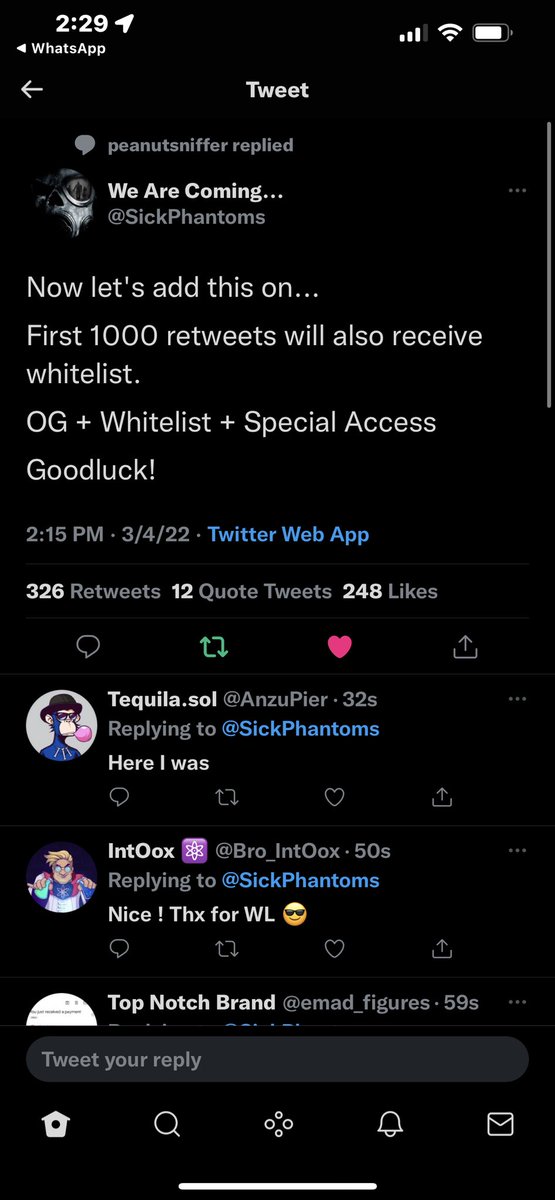Viewport: 555px width, 1200px height.
Task: Tap the back arrow in the Tweet header
Action: click(x=32, y=90)
